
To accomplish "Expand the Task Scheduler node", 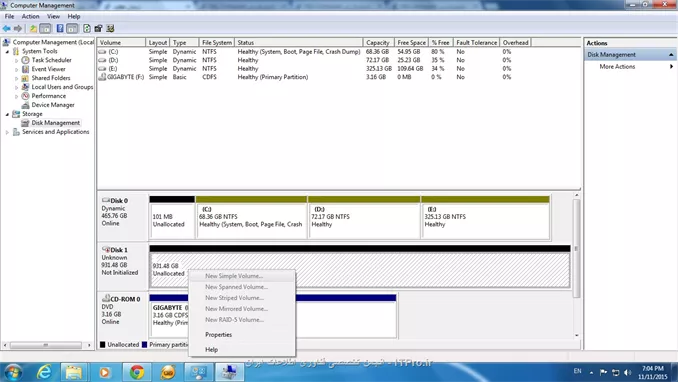I will (17, 61).
